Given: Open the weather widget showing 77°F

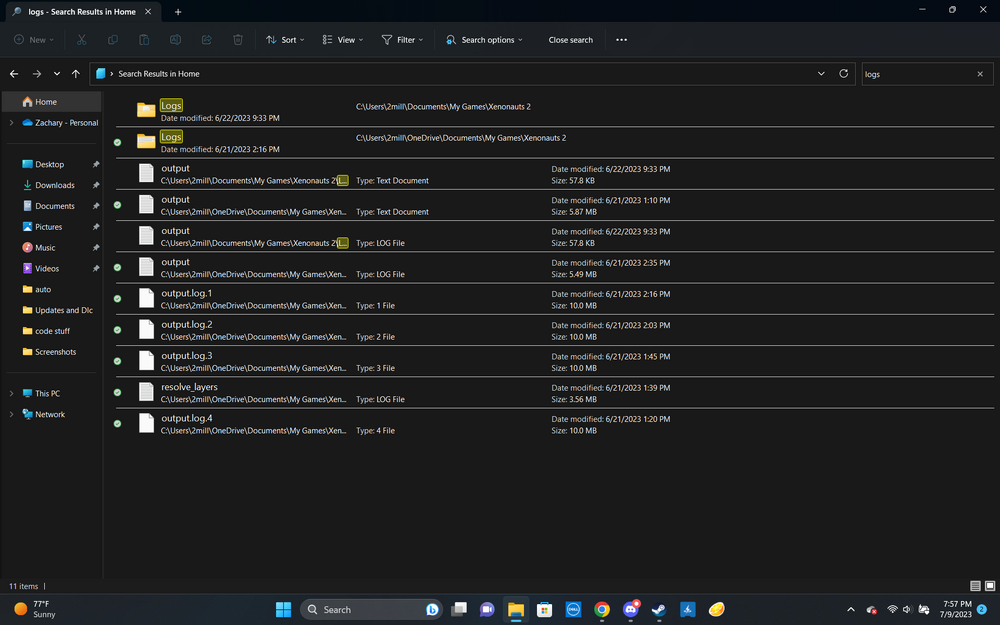Looking at the screenshot, I should click(x=35, y=609).
